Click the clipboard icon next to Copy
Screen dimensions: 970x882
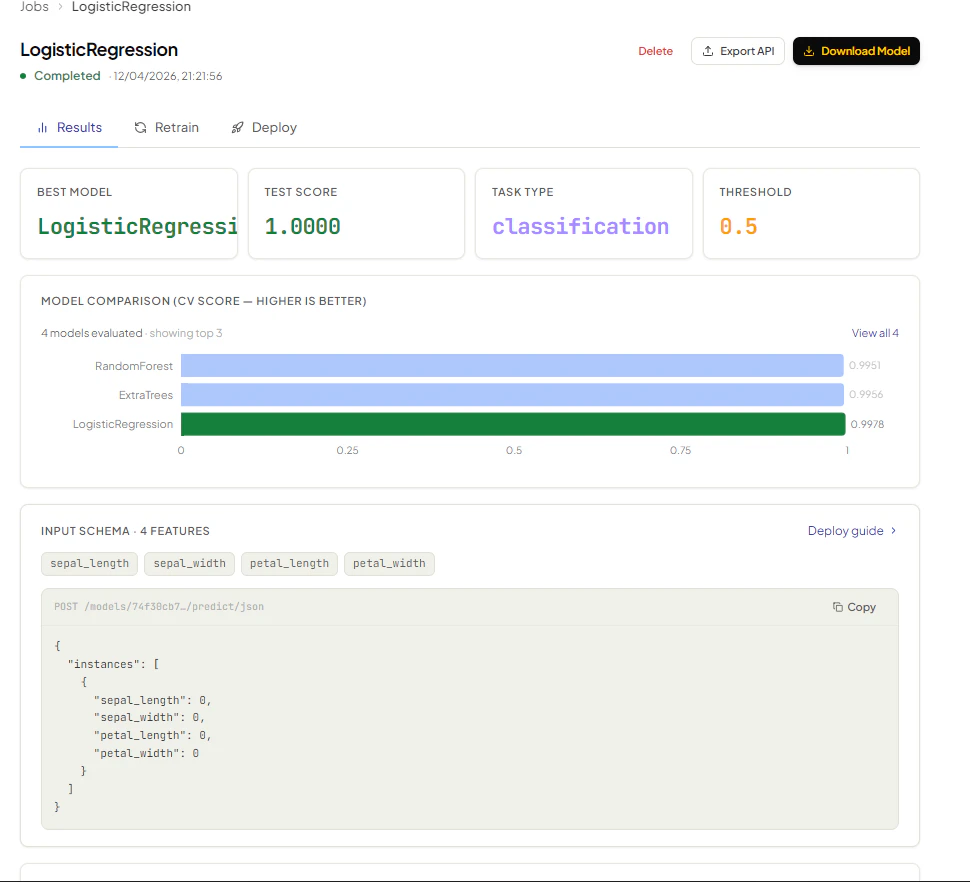point(838,607)
